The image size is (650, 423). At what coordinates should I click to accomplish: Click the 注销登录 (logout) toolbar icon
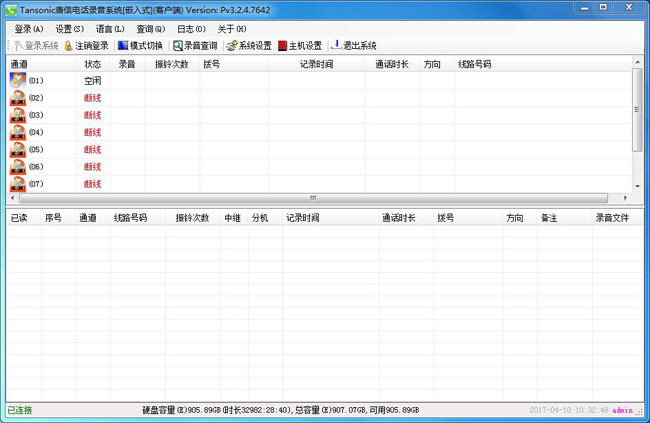(68, 46)
